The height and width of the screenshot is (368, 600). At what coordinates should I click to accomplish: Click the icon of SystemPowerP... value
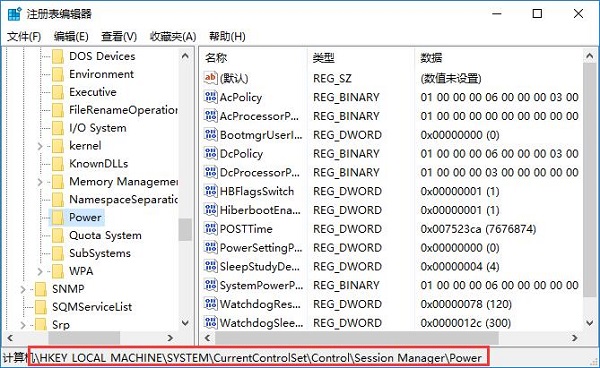(x=210, y=285)
